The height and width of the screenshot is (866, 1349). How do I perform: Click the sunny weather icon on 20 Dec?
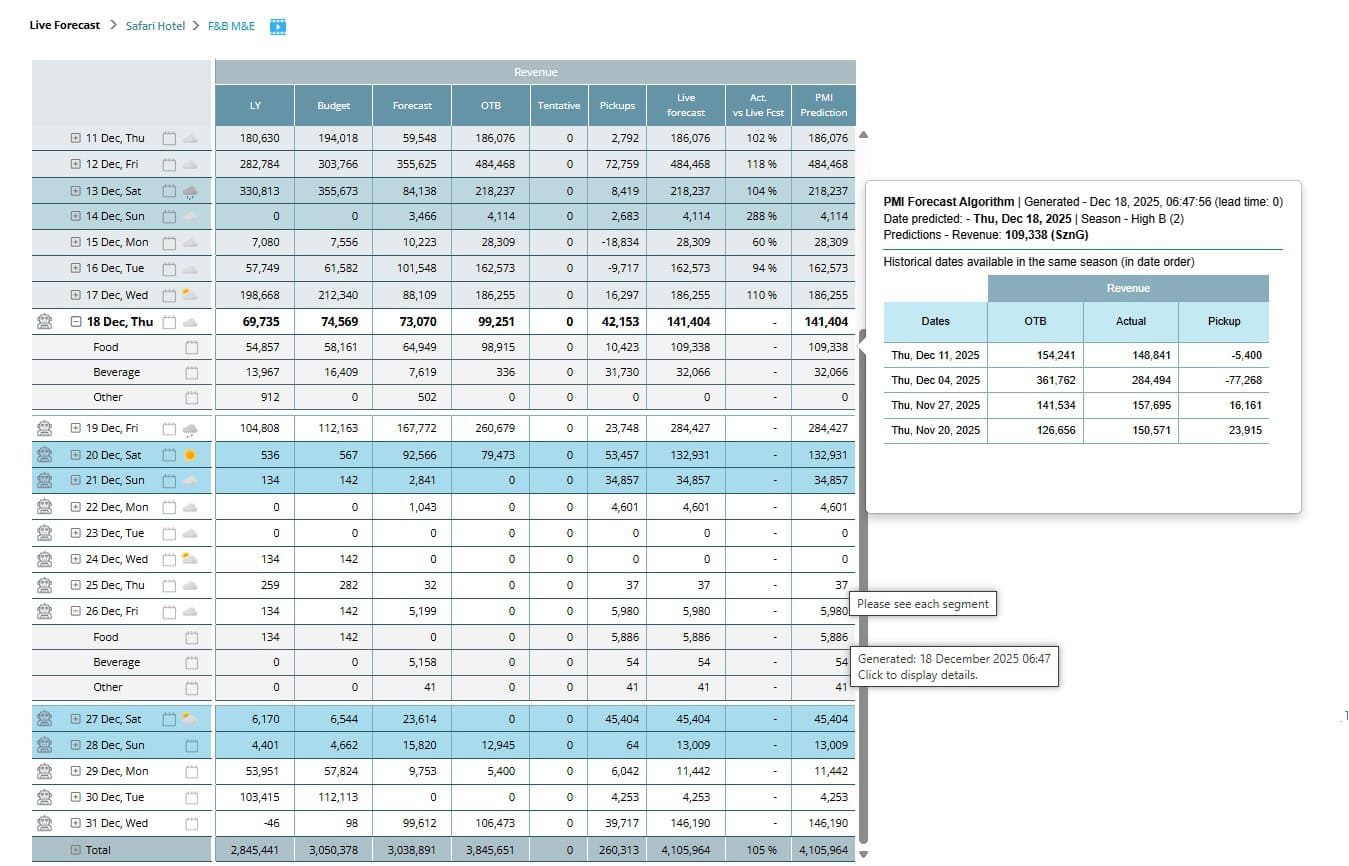[190, 455]
